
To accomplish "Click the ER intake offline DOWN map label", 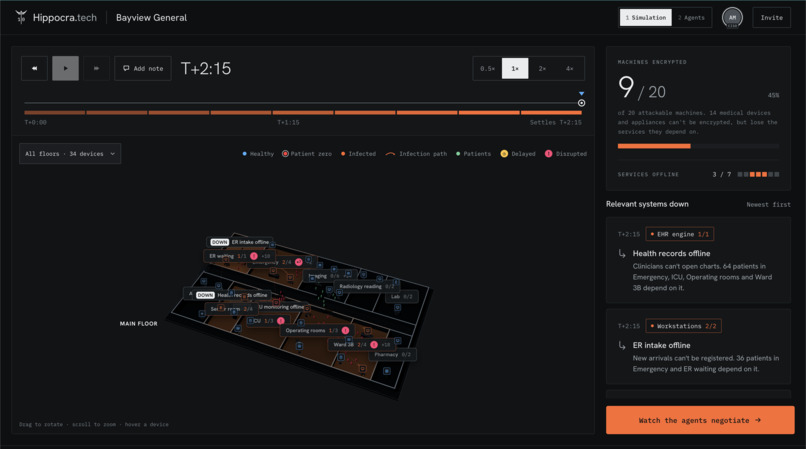I will pos(240,242).
